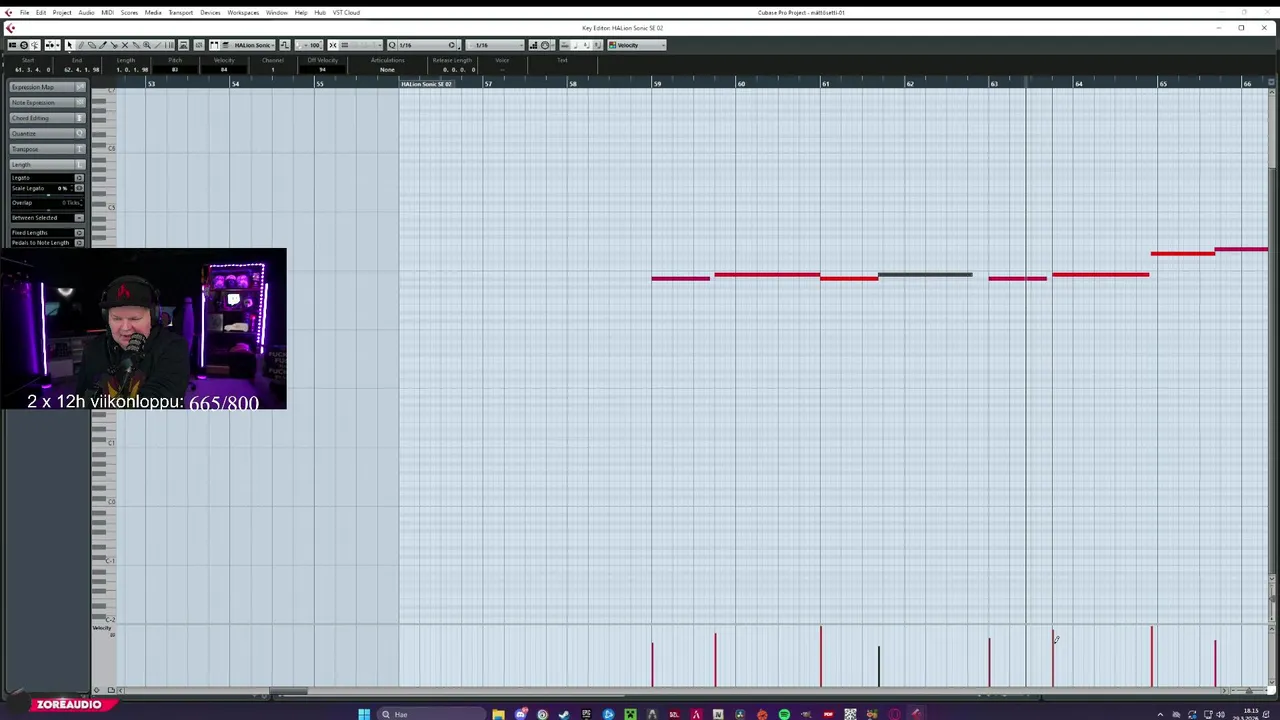This screenshot has height=720, width=1280.
Task: Adjust the Overlap slider
Action: pyautogui.click(x=47, y=210)
